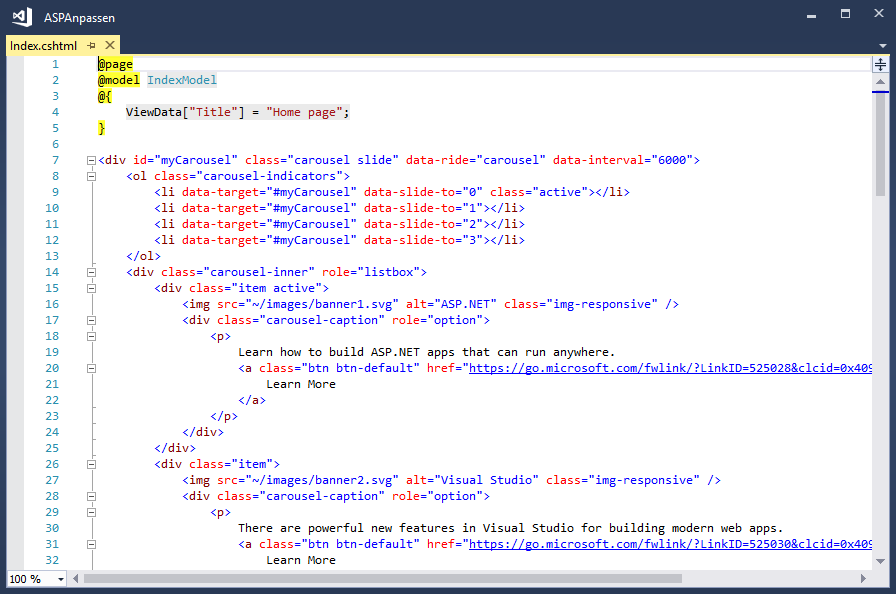Click the scrollbar up arrow triangle

pyautogui.click(x=878, y=79)
